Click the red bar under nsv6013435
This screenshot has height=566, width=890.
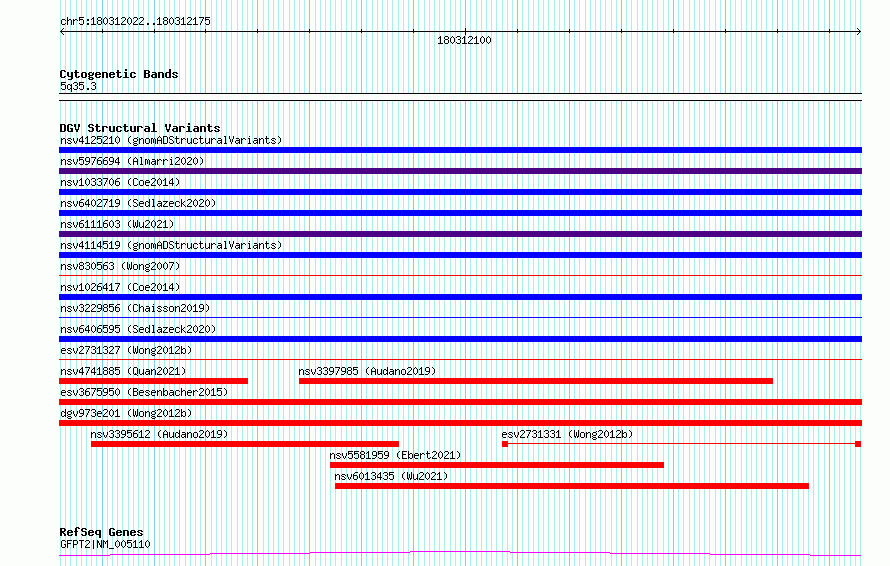[572, 486]
